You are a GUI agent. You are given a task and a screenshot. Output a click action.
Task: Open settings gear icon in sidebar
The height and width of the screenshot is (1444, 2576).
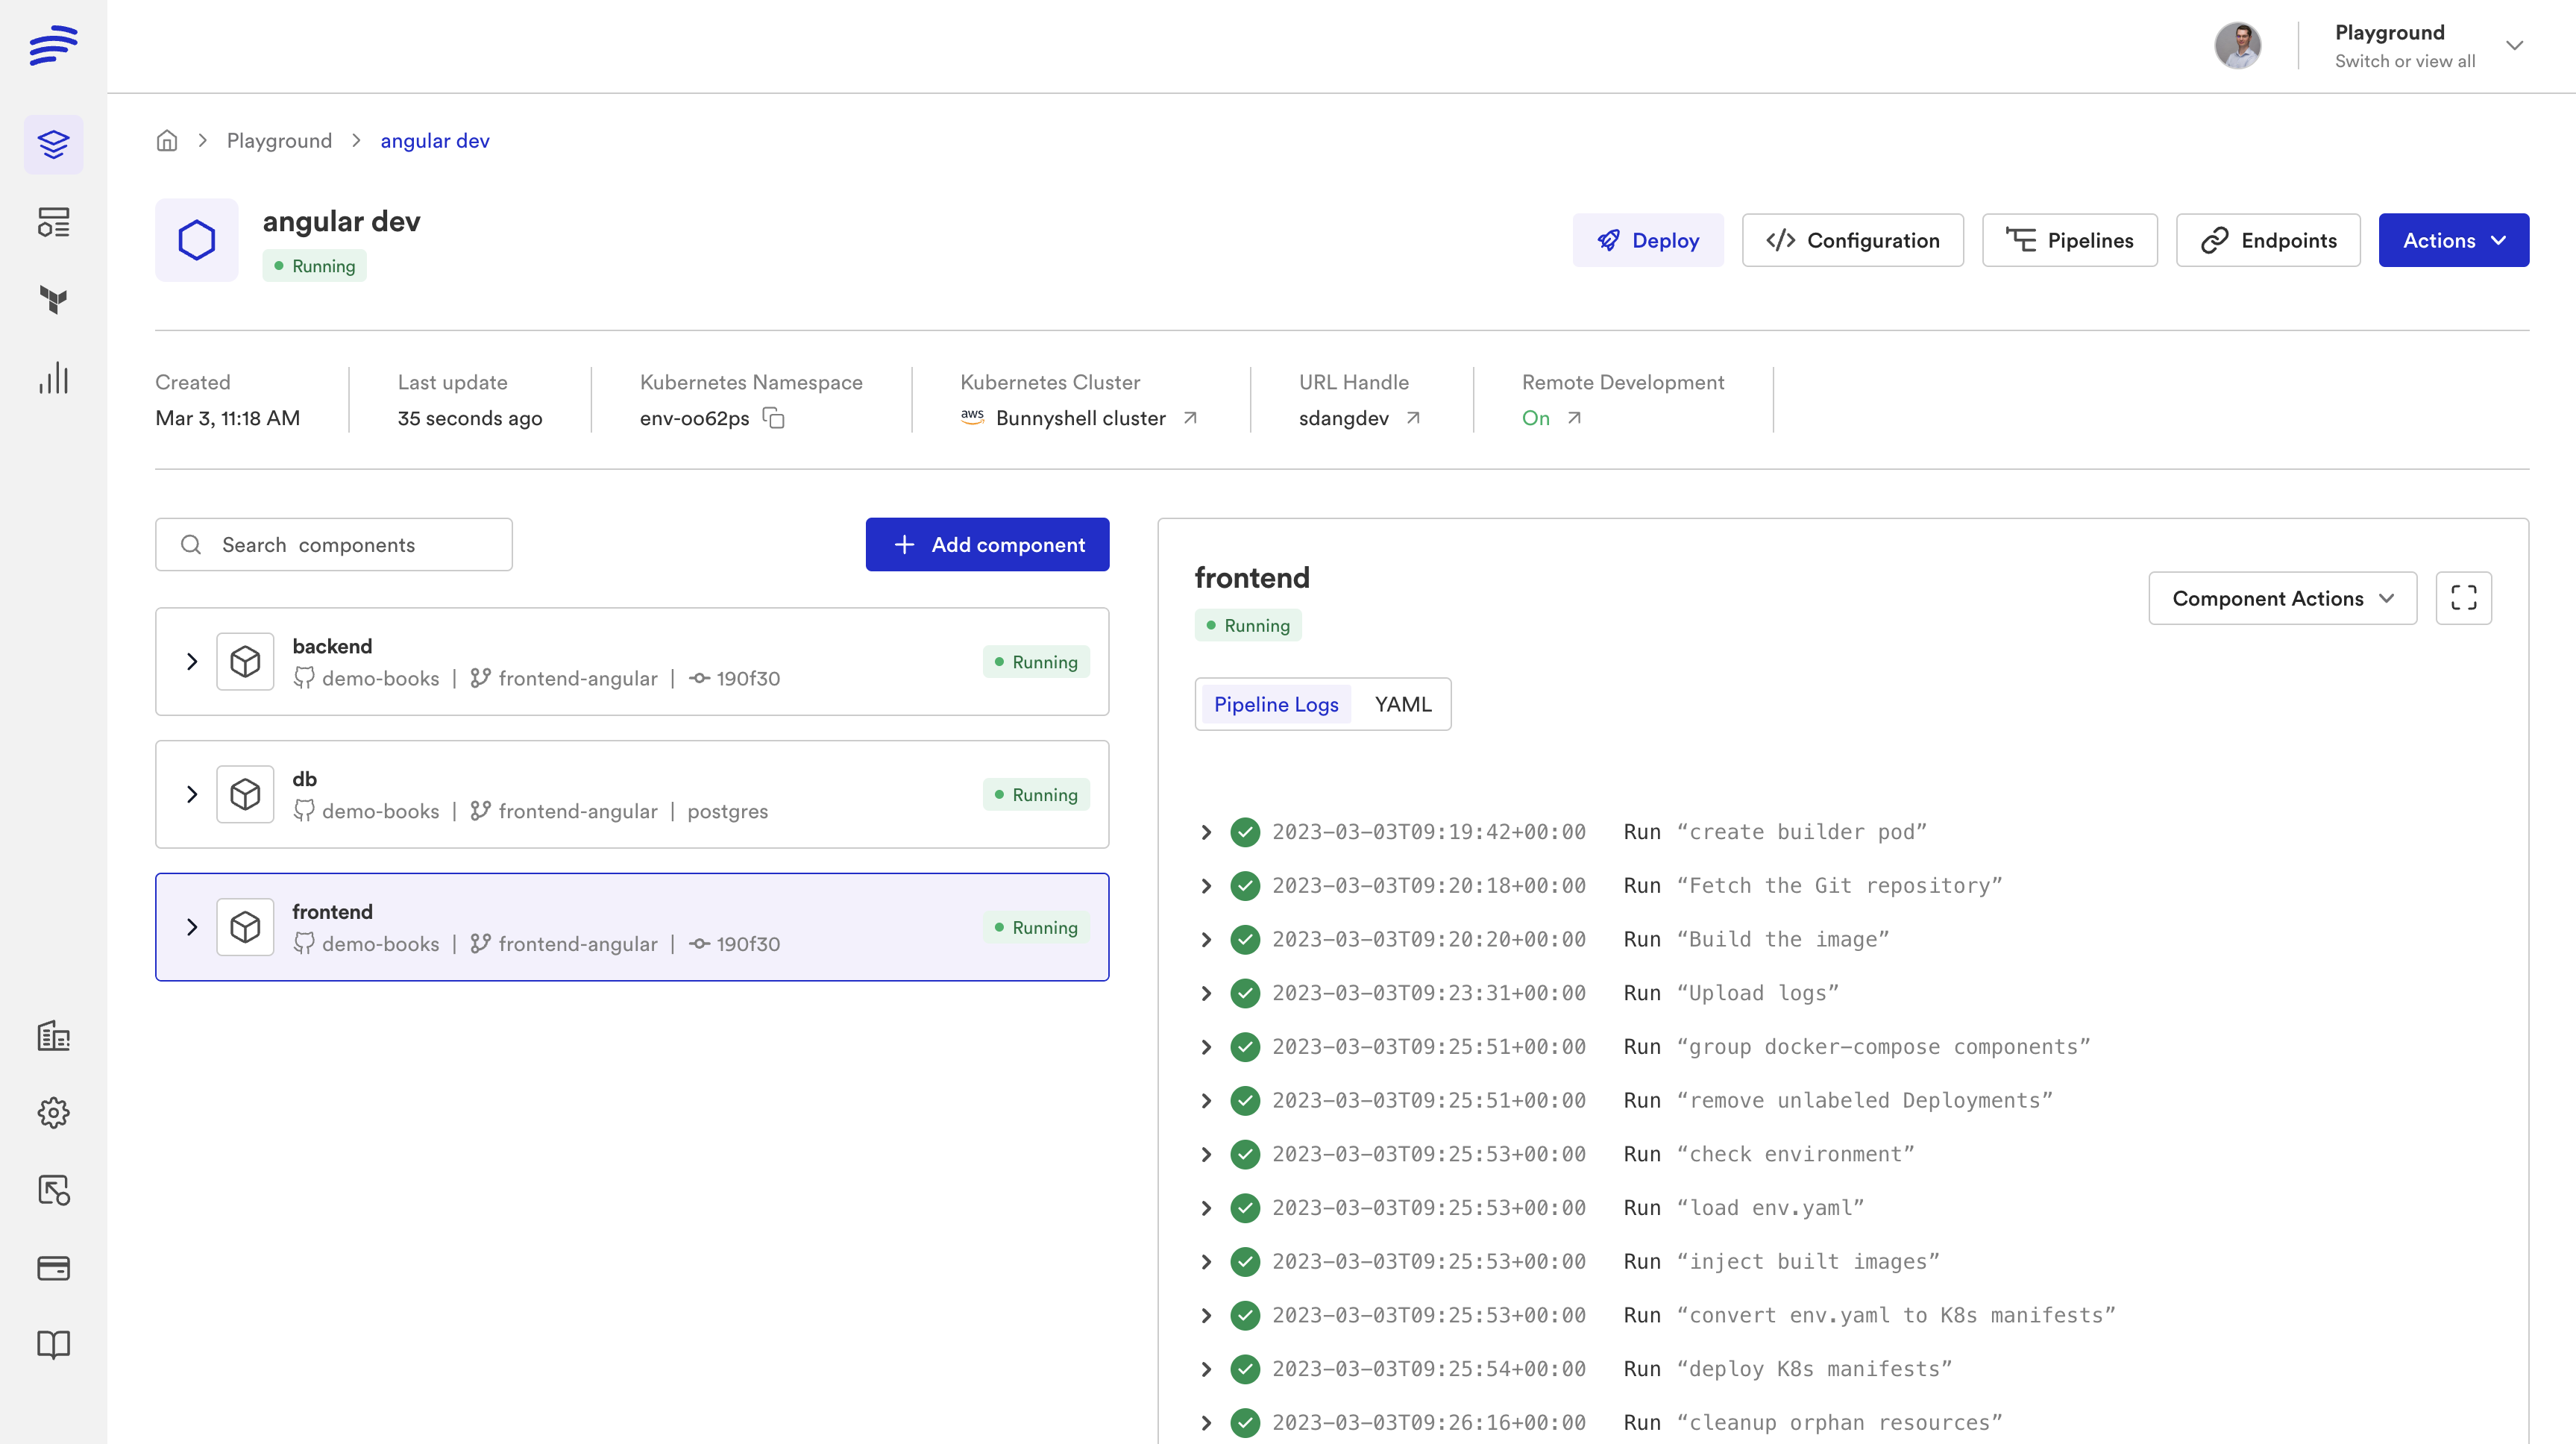pyautogui.click(x=53, y=1113)
